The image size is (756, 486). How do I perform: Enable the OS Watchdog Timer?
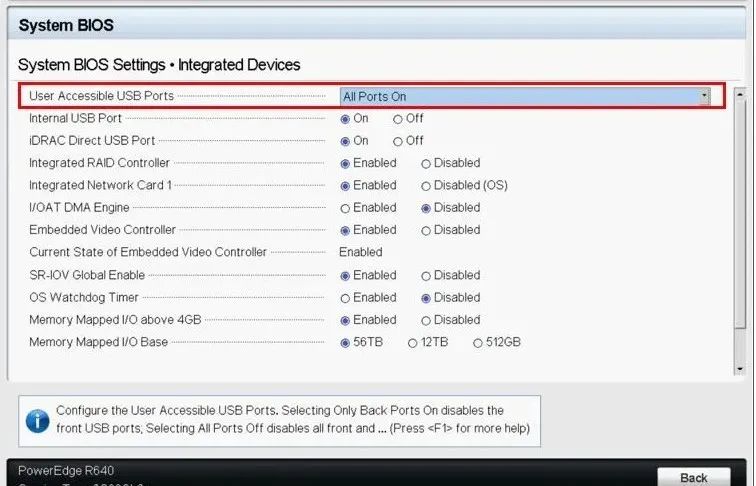tap(346, 298)
